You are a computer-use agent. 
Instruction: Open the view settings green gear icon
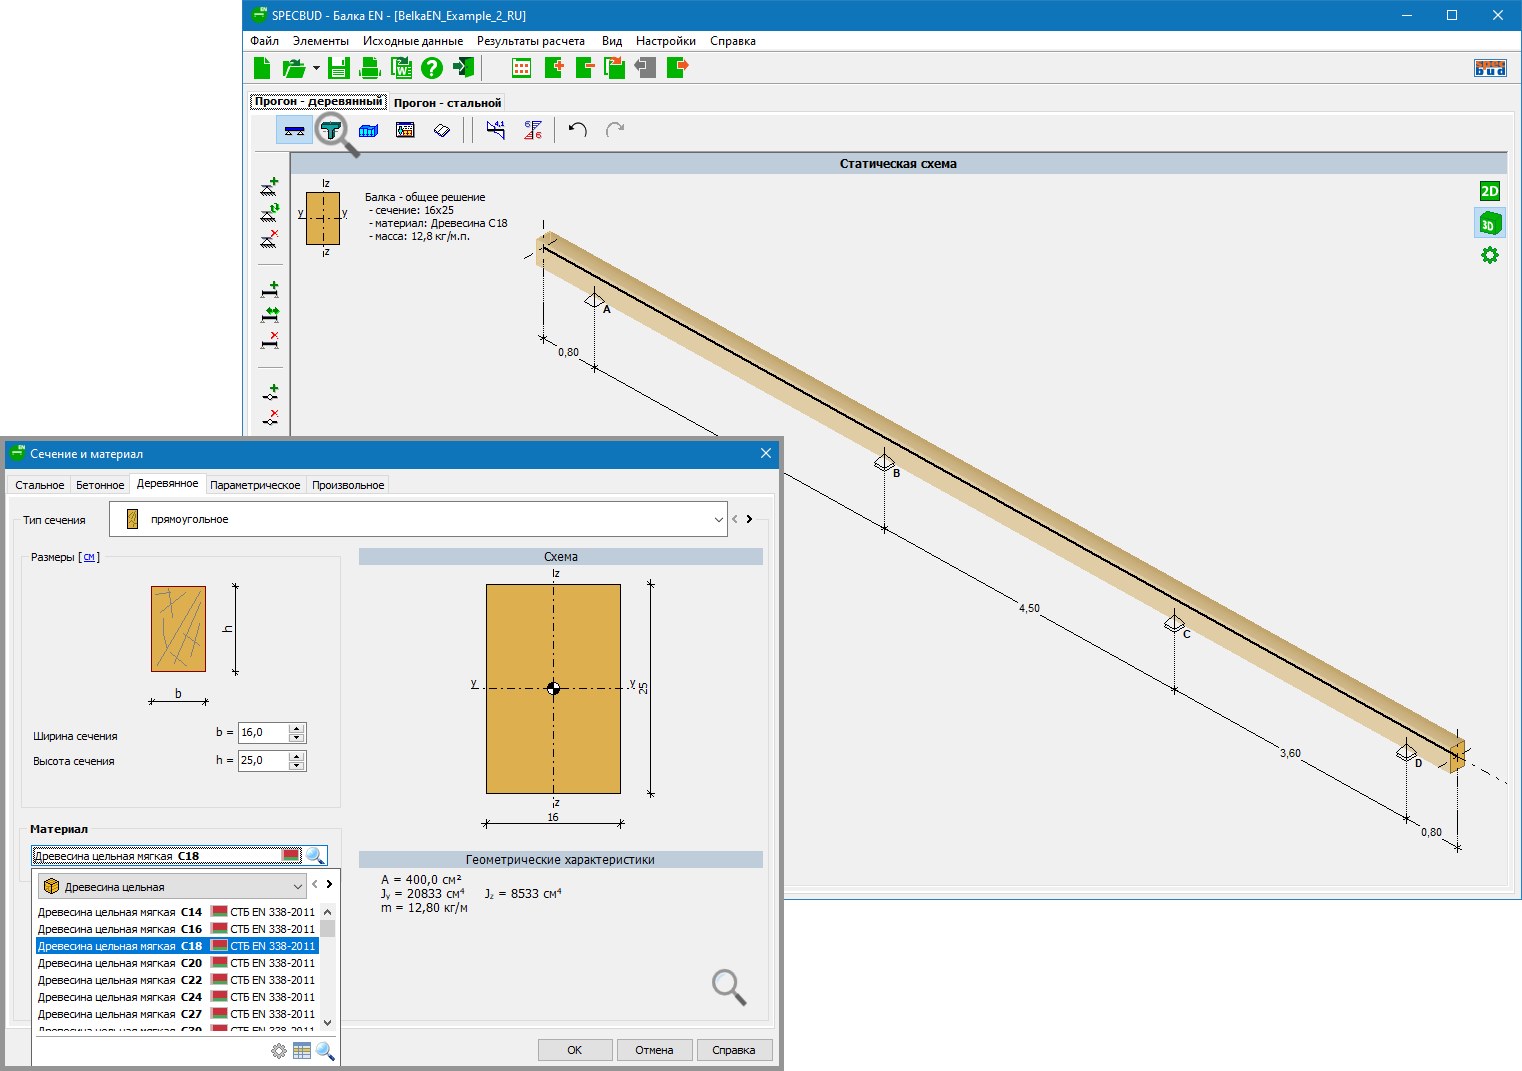coord(1489,256)
